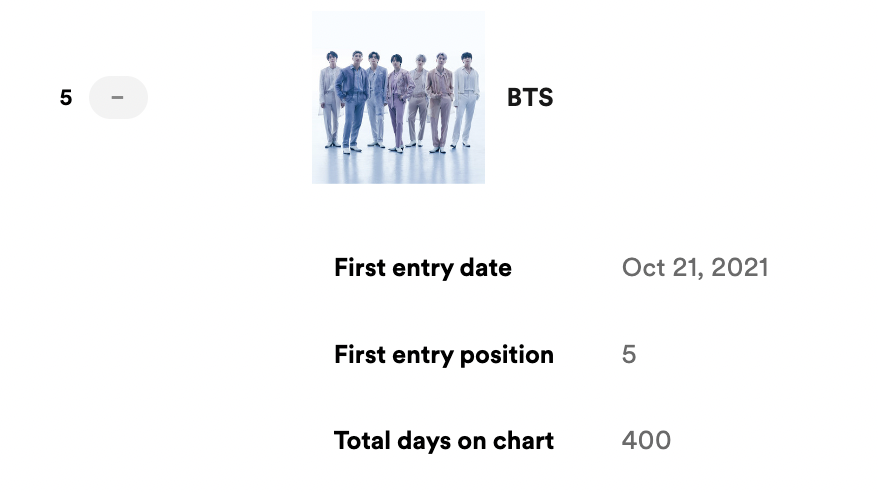
Task: Select the chart rank number 5
Action: click(66, 98)
